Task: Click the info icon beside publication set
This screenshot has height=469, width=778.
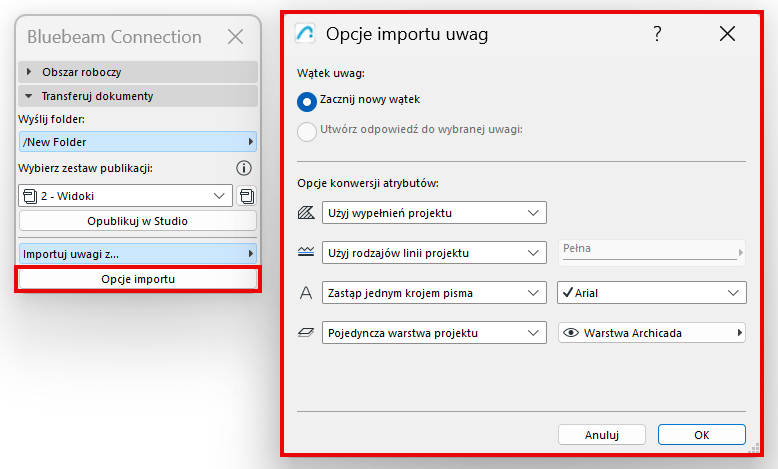Action: click(x=243, y=168)
